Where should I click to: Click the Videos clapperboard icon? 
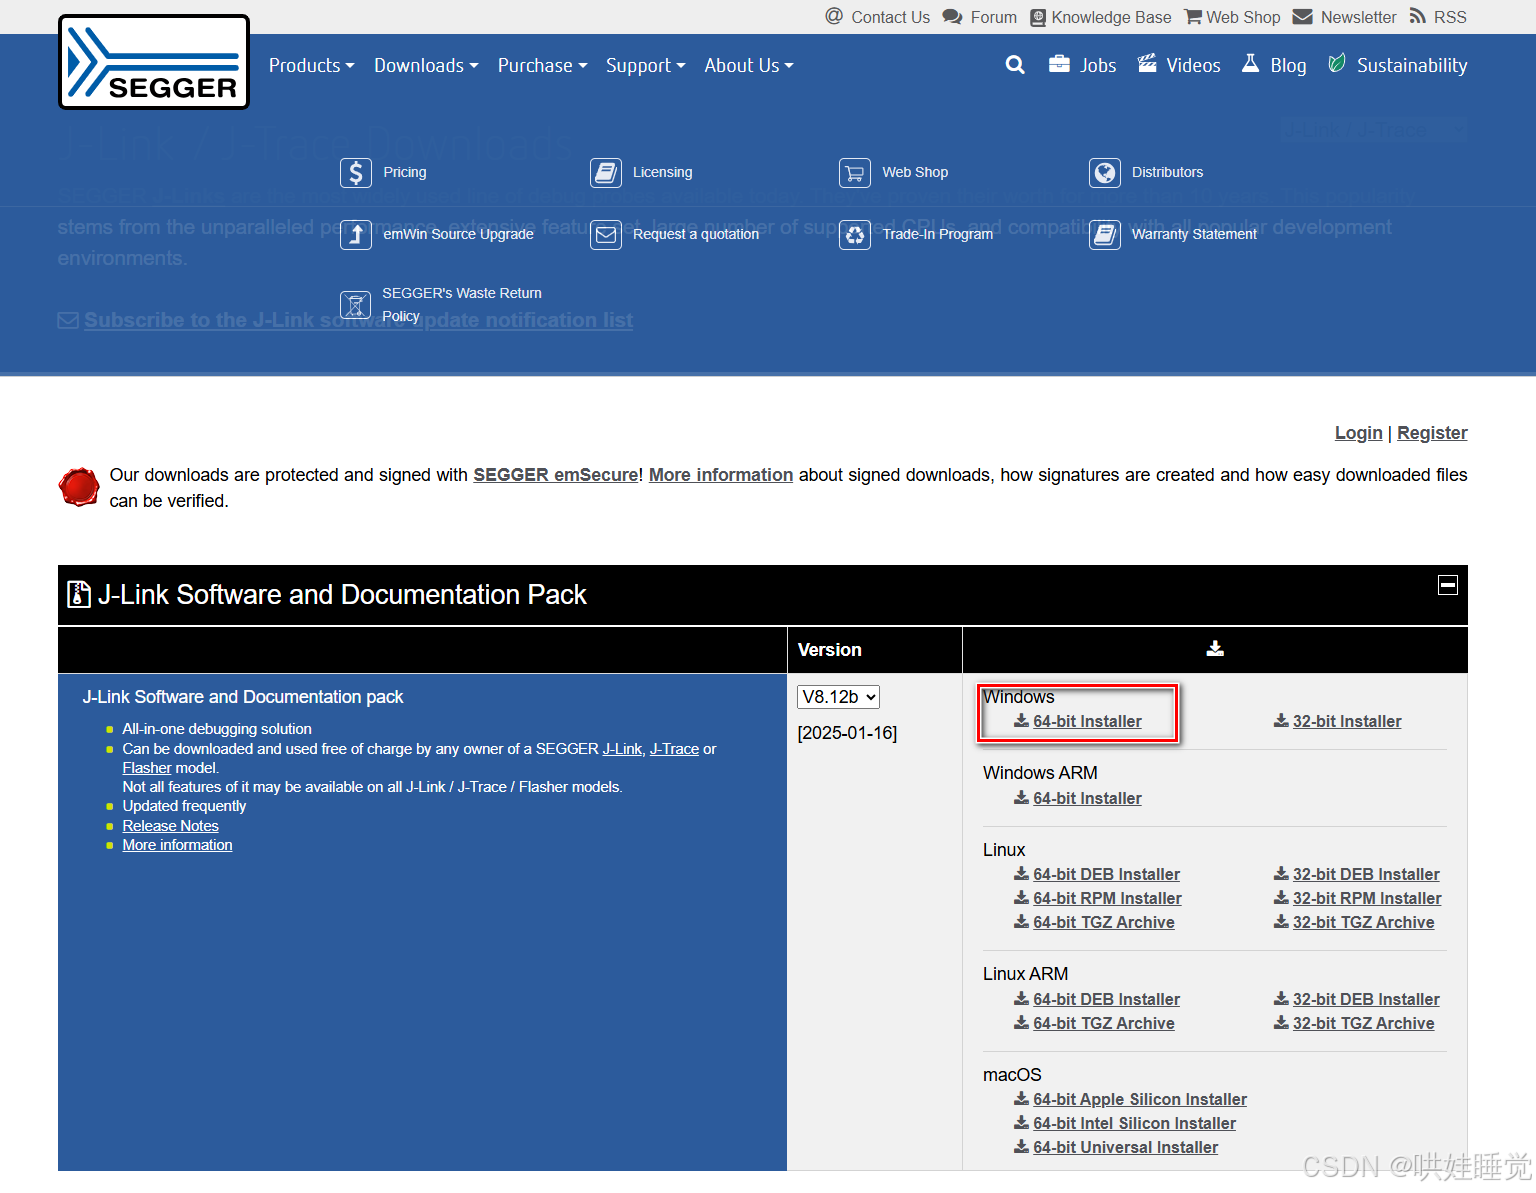click(x=1147, y=64)
